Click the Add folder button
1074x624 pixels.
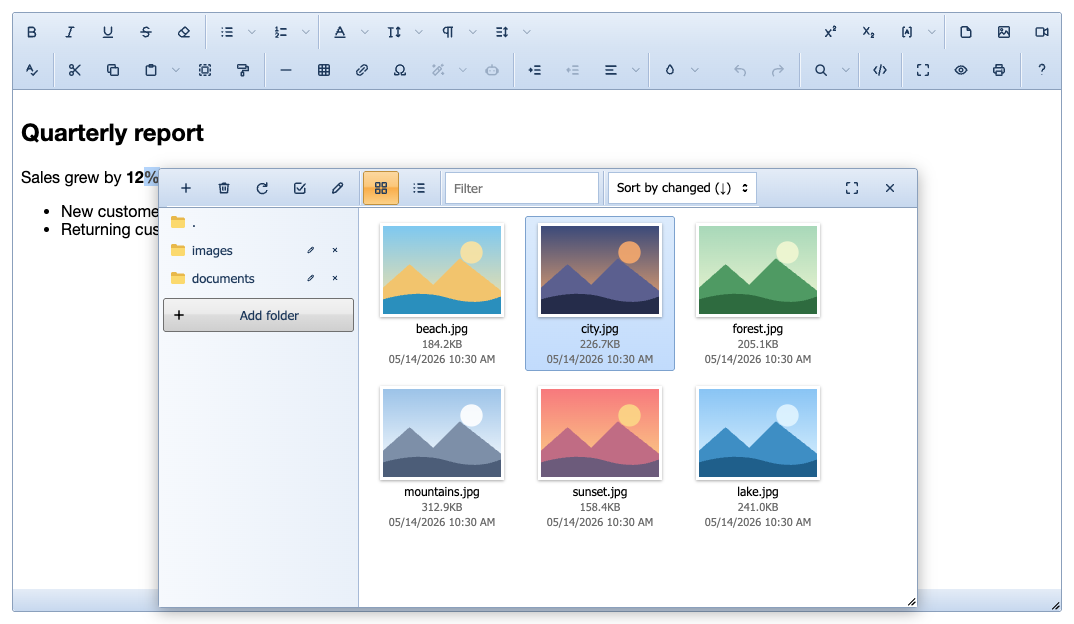click(x=258, y=315)
